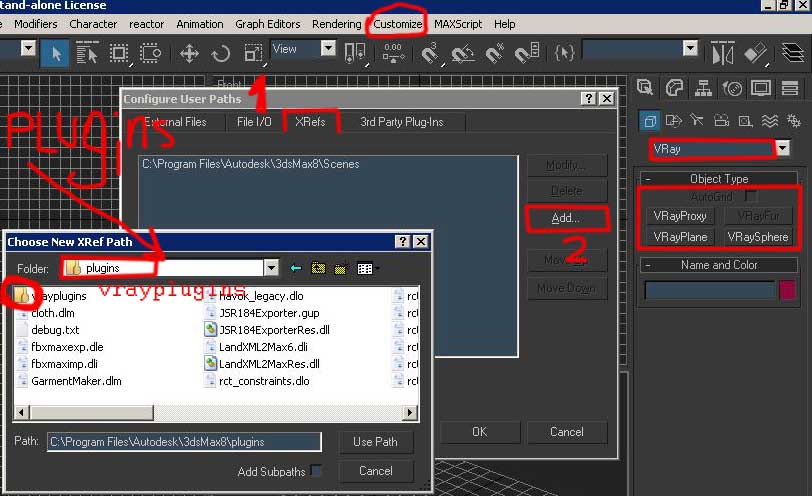Select Lights category icon
This screenshot has width=812, height=496.
click(697, 121)
